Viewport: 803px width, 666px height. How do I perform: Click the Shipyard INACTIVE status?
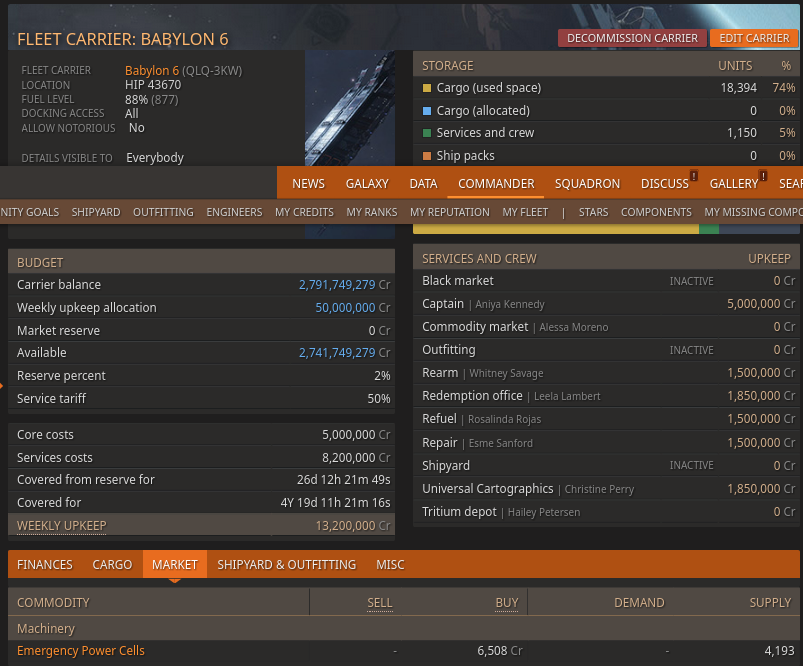691,466
